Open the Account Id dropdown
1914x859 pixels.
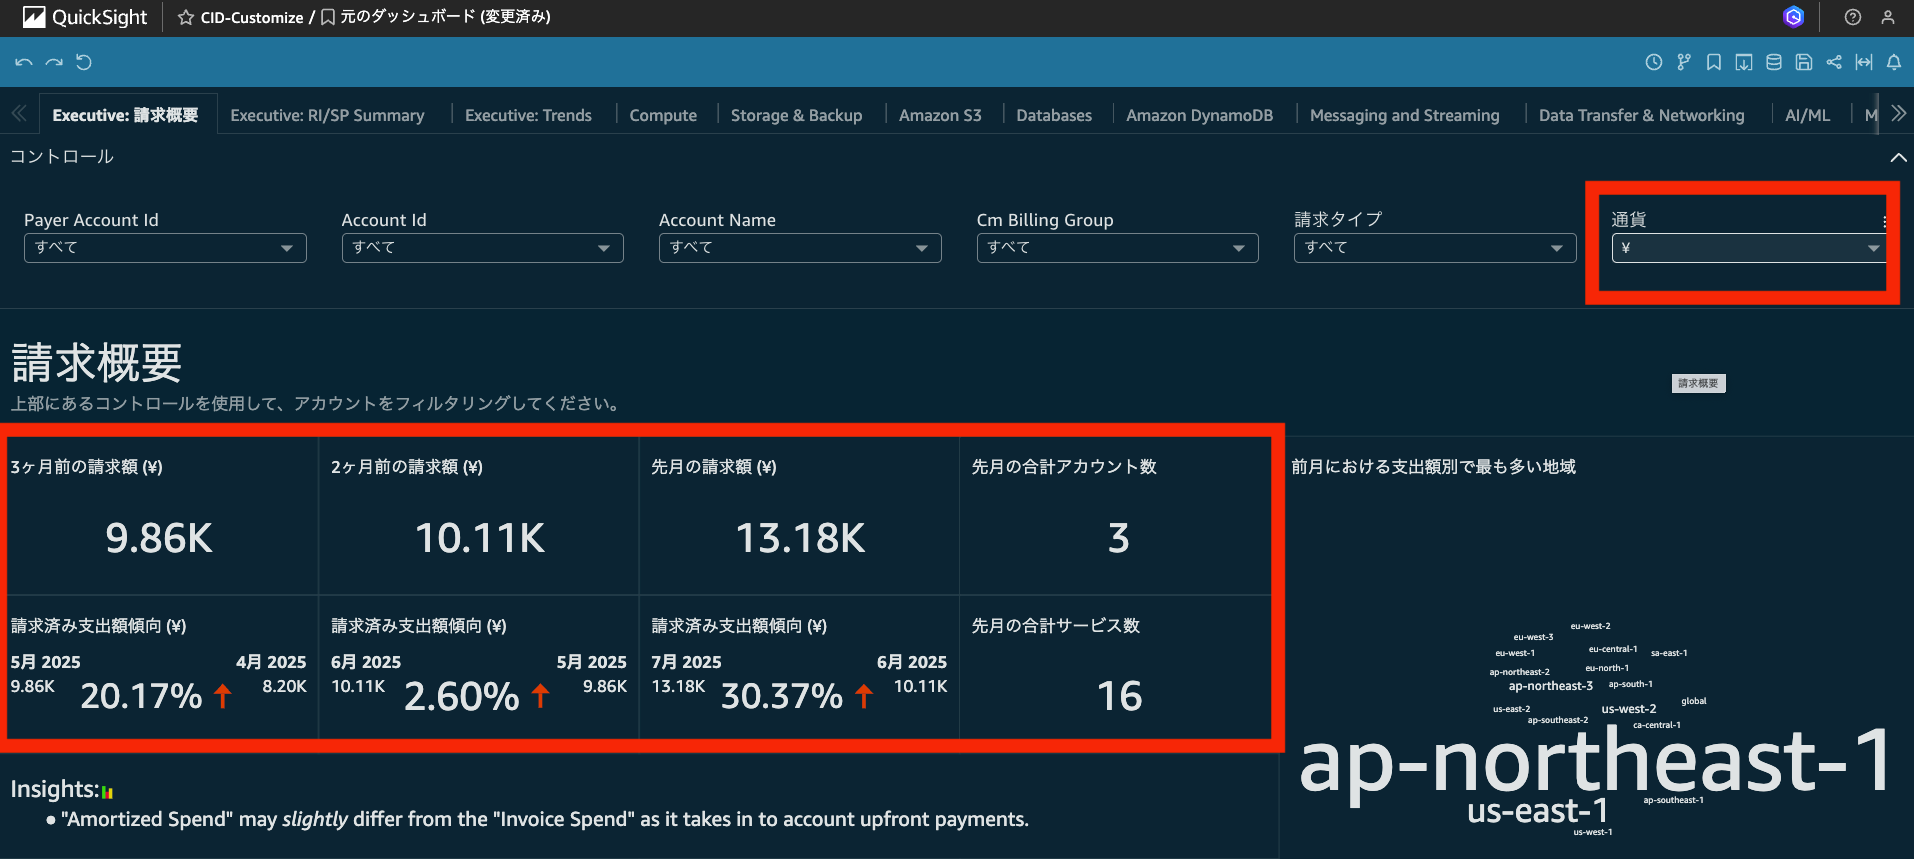(x=482, y=248)
